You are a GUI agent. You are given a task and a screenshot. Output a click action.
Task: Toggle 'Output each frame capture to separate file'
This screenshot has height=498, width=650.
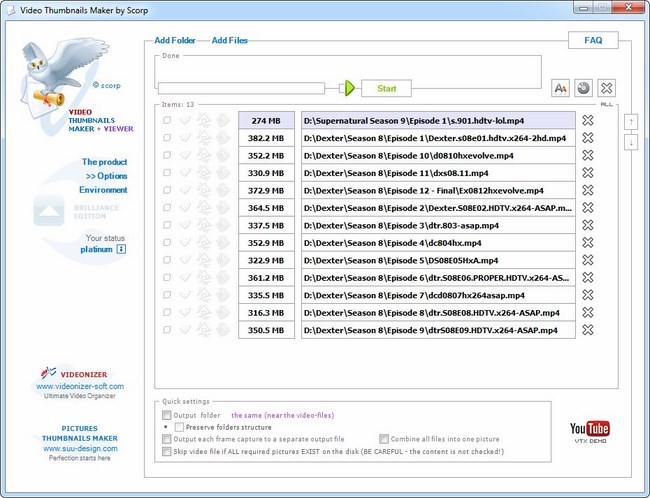point(167,438)
